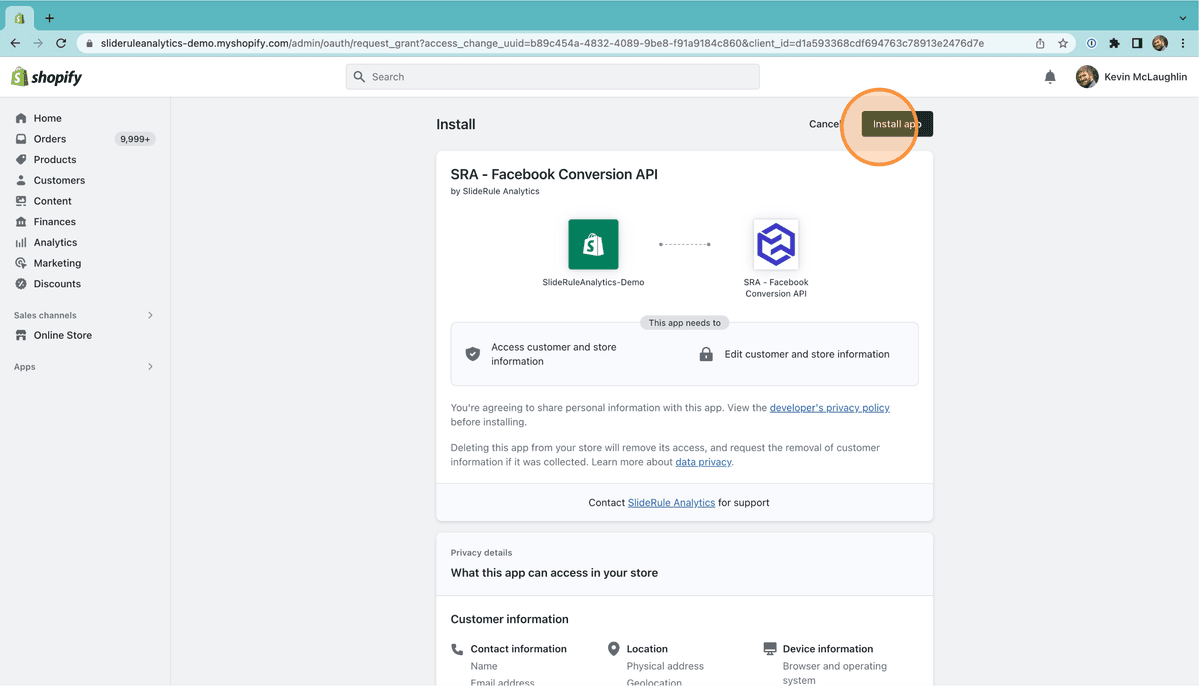Click the Shopify logo in the header
The height and width of the screenshot is (687, 1200).
pos(46,77)
